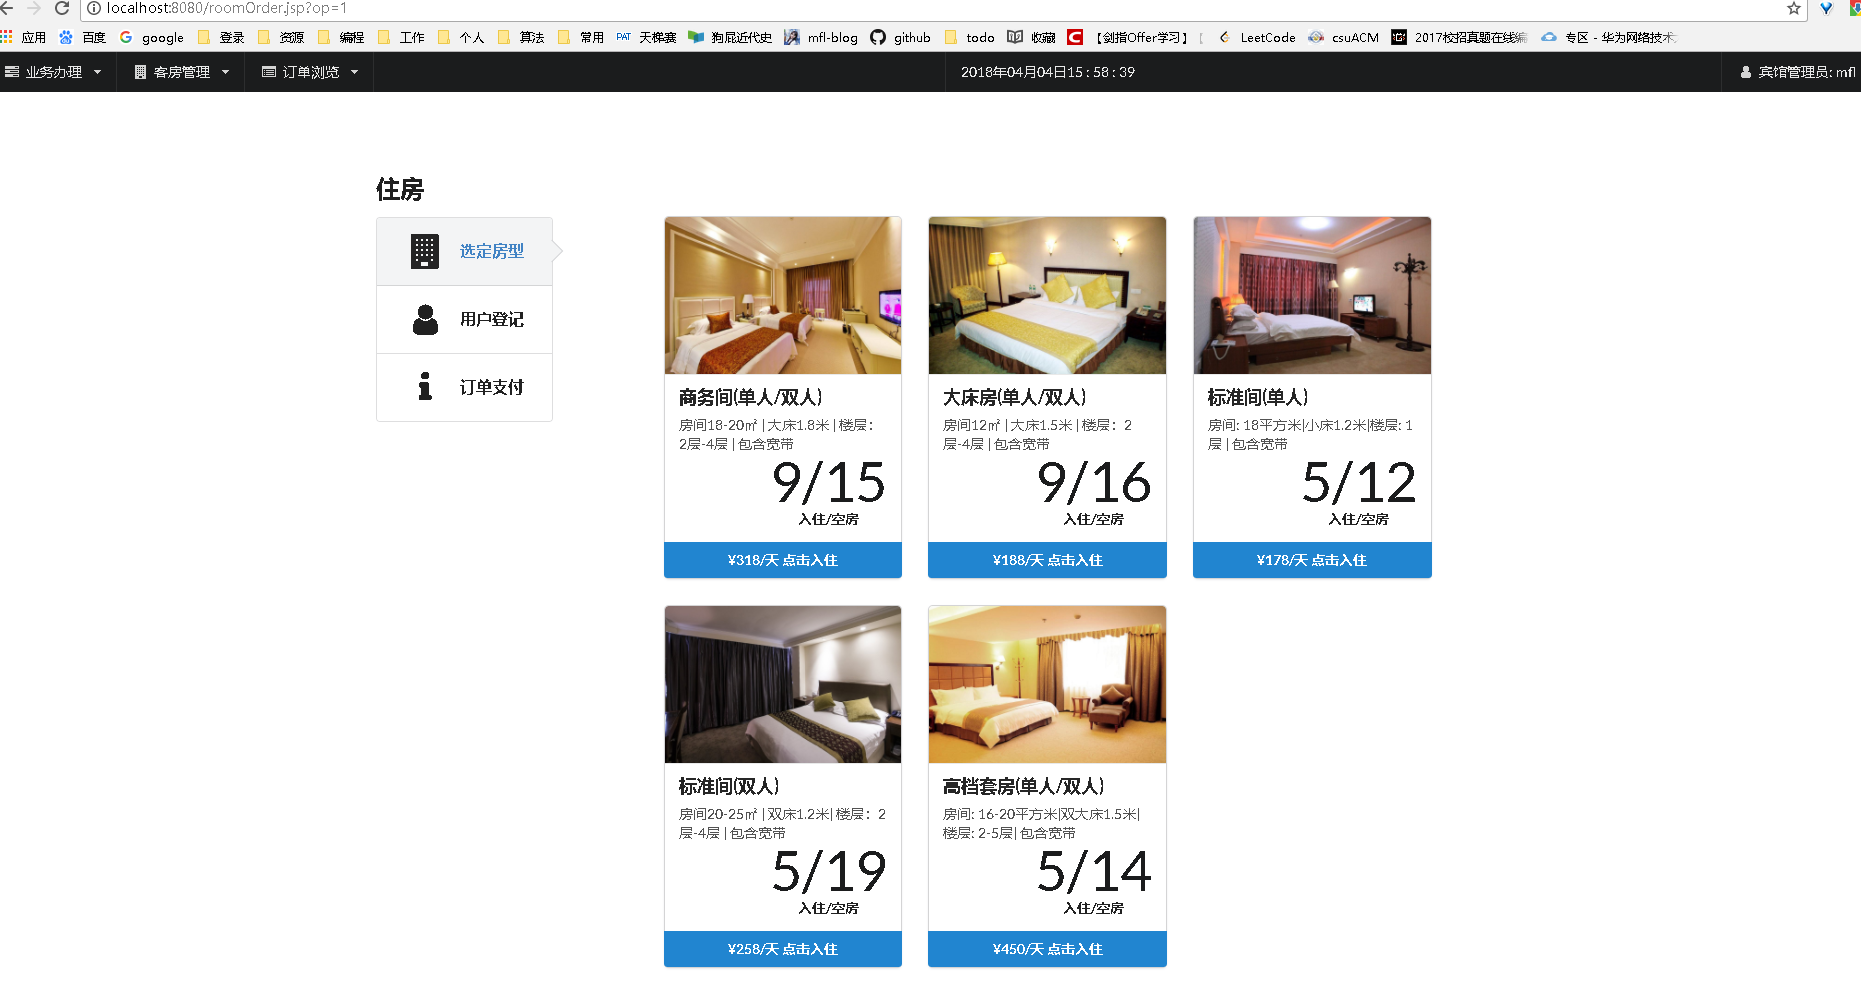Click ¥178/天 点击入住 for 标准间(单人)
Image resolution: width=1861 pixels, height=987 pixels.
pyautogui.click(x=1312, y=560)
